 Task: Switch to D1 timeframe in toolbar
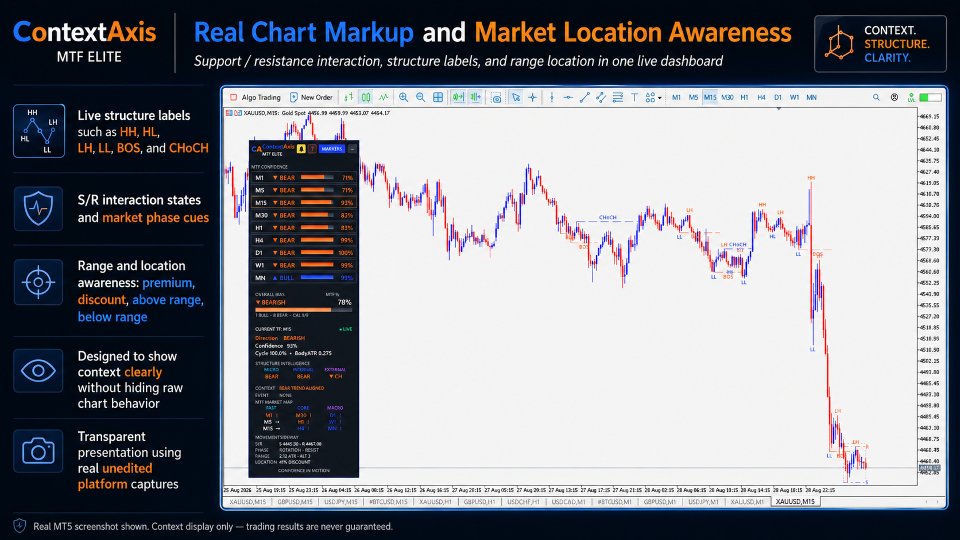point(778,97)
